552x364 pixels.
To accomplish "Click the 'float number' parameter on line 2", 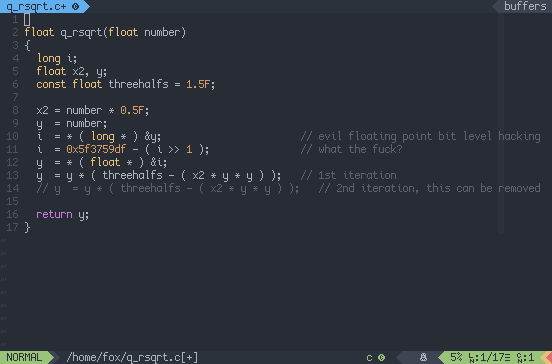I will 144,33.
